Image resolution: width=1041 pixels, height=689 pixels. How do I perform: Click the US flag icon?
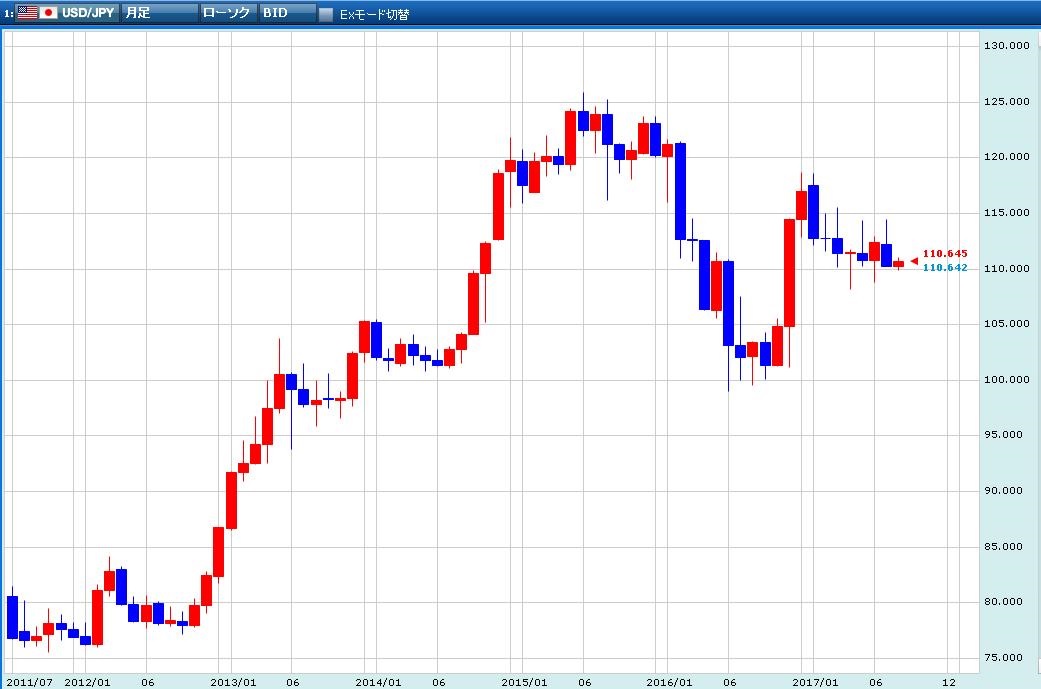(x=27, y=13)
